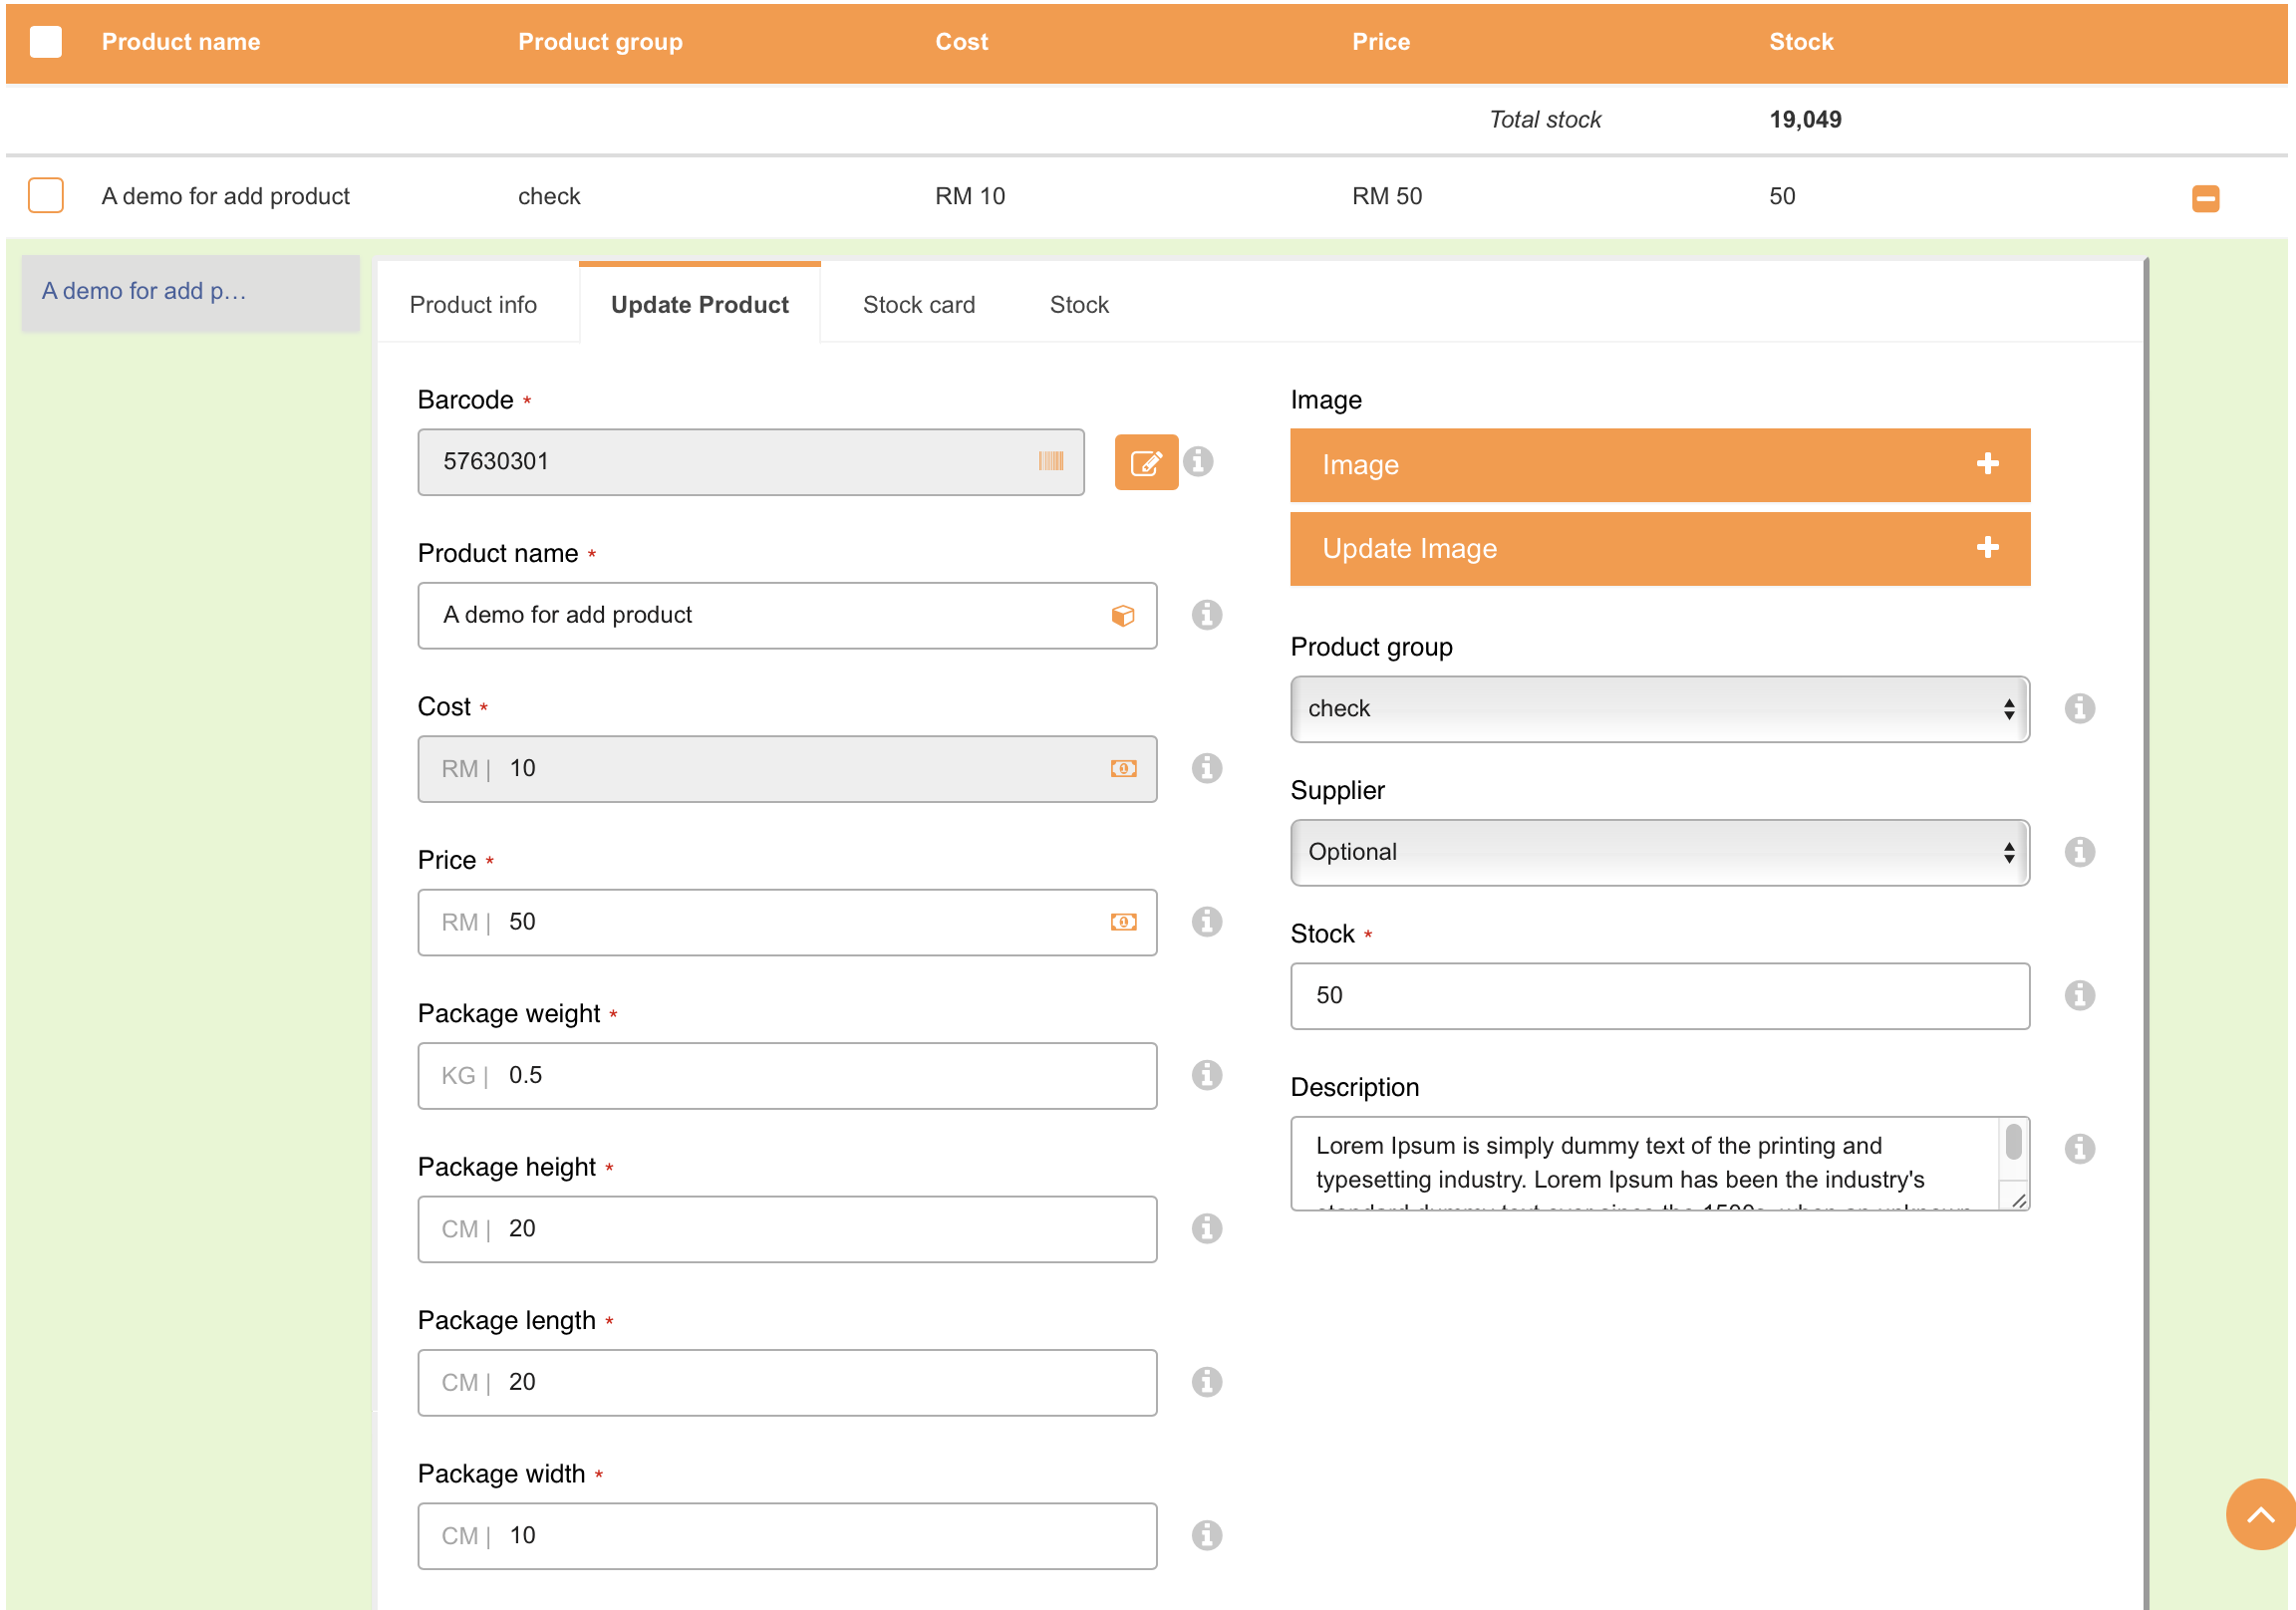Check the 'A demo for add product' row checkbox
The height and width of the screenshot is (1610, 2296).
(x=46, y=196)
